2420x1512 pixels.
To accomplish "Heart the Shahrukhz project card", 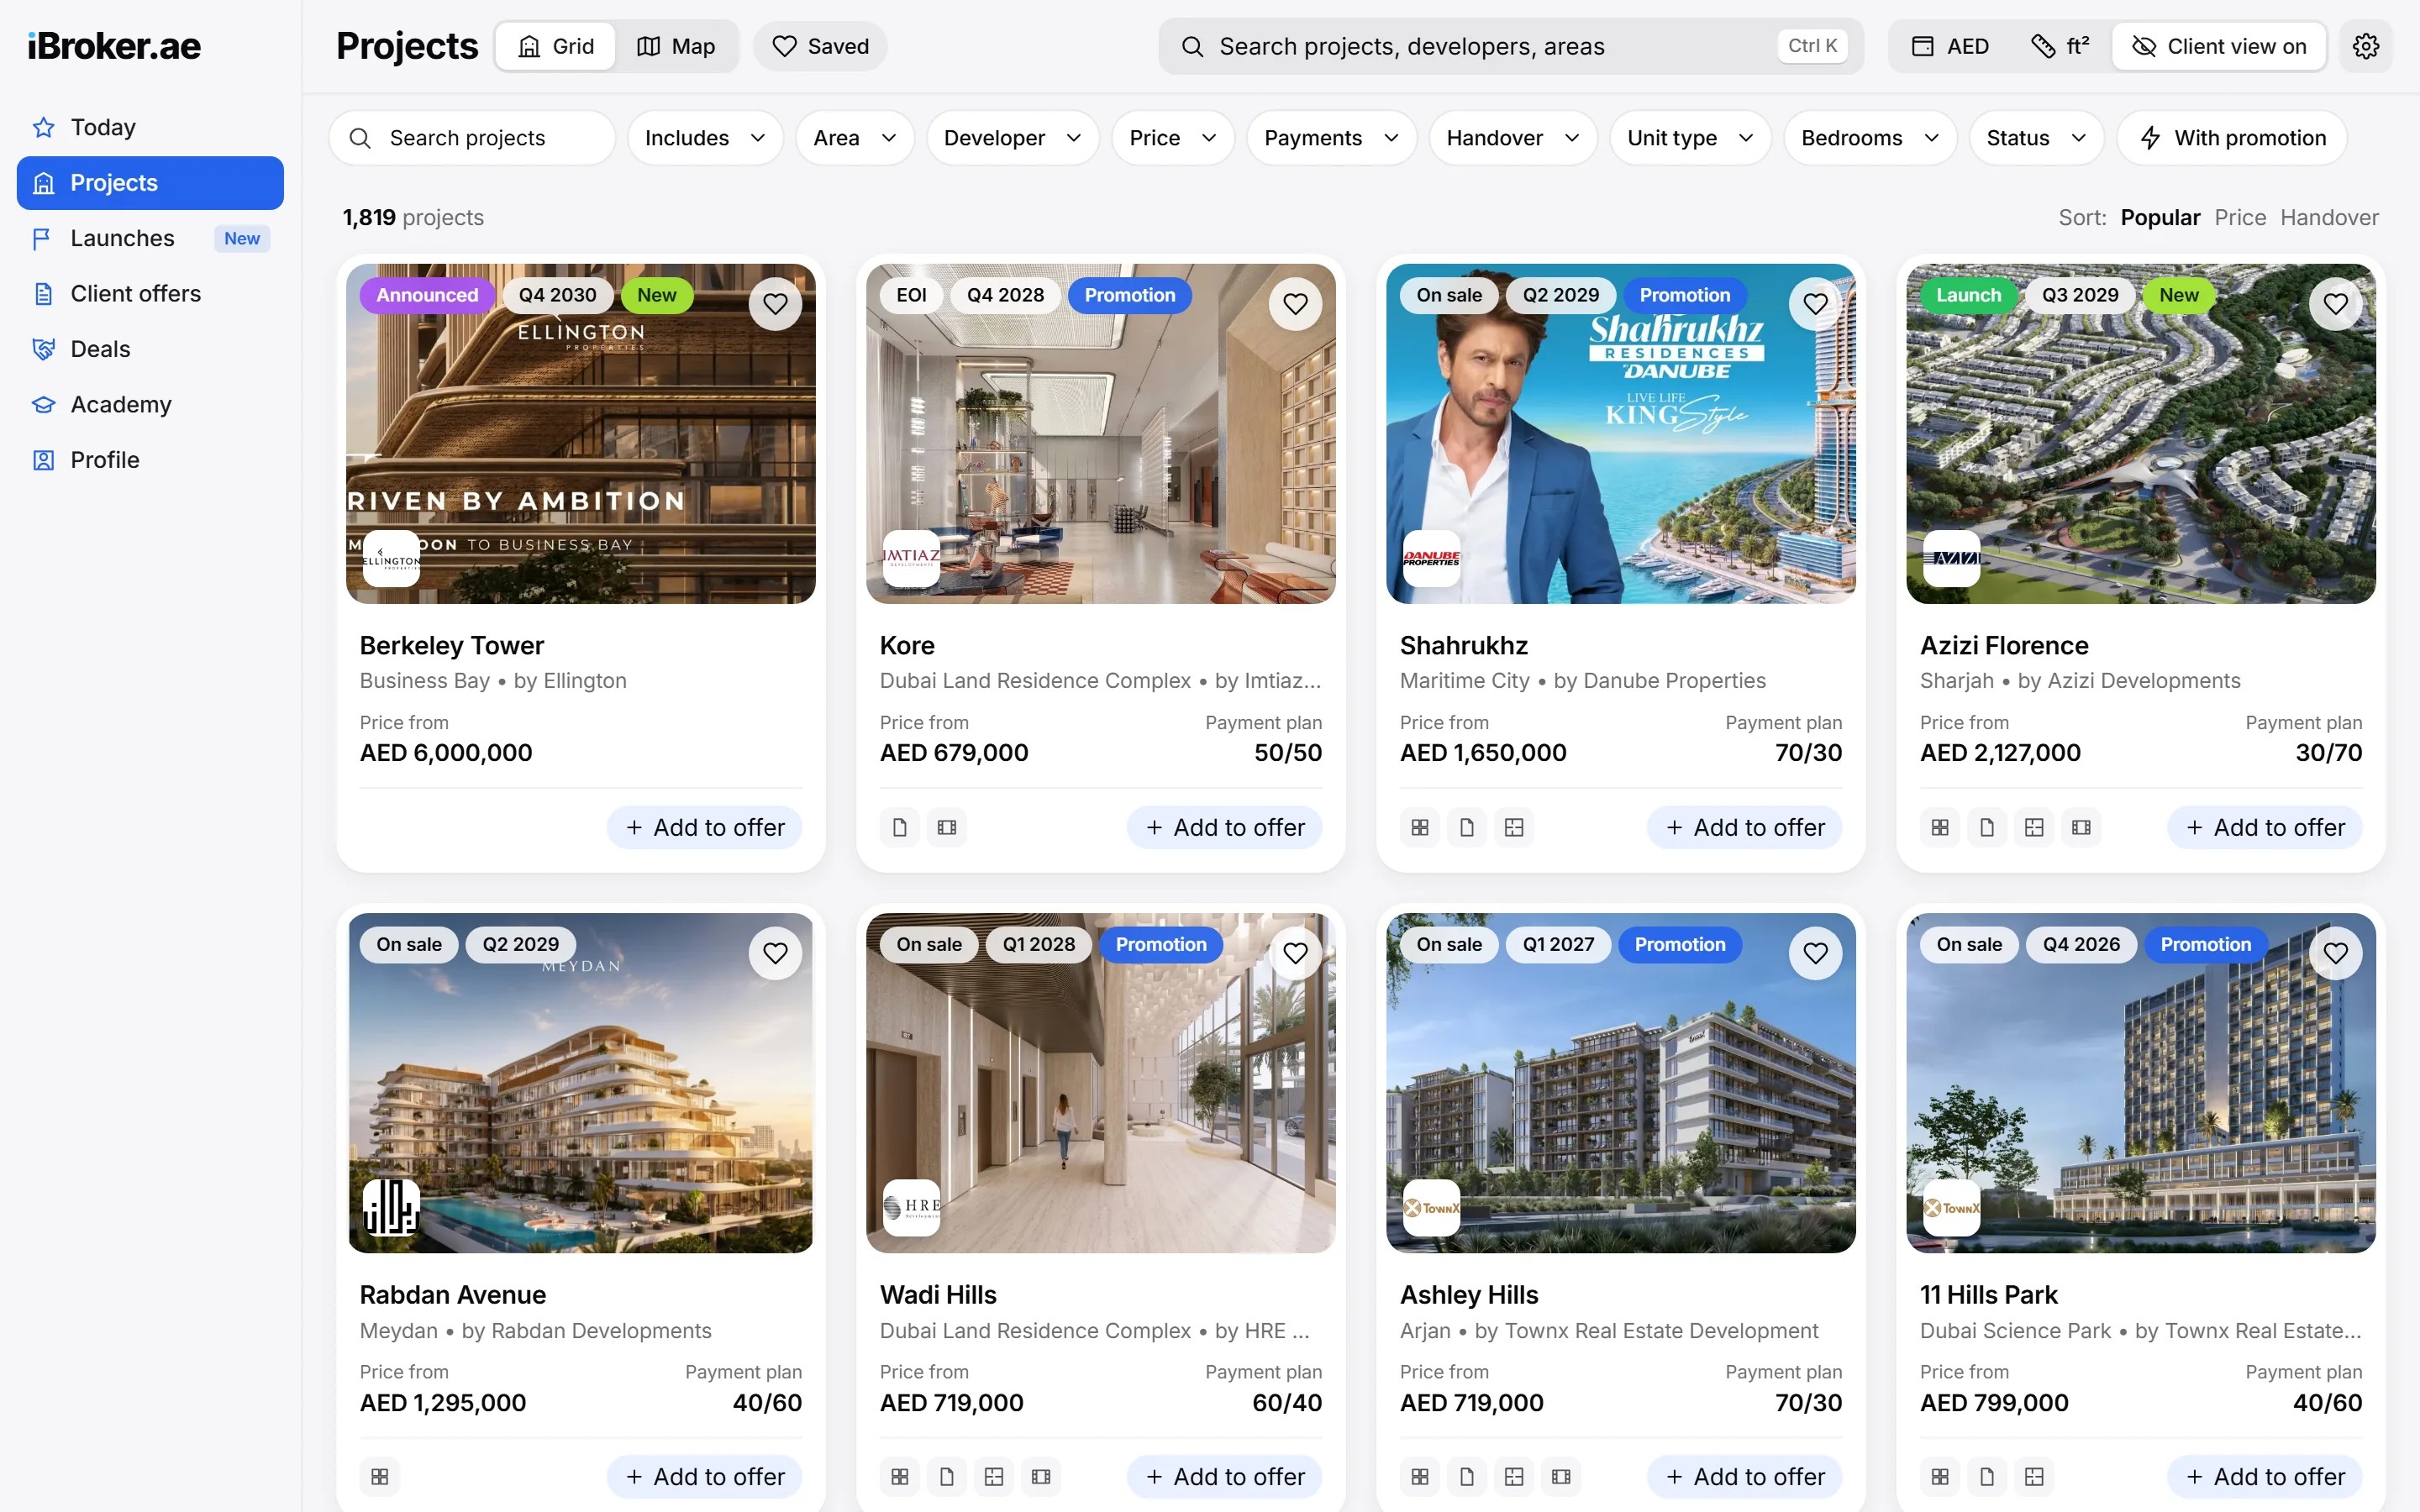I will pos(1815,304).
